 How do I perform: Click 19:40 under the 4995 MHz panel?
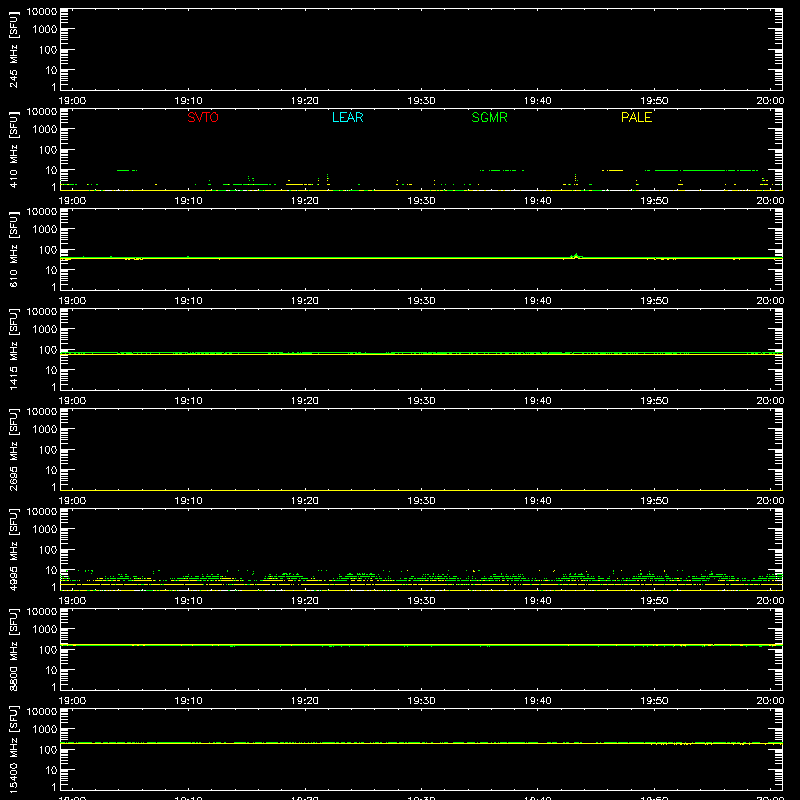point(538,601)
